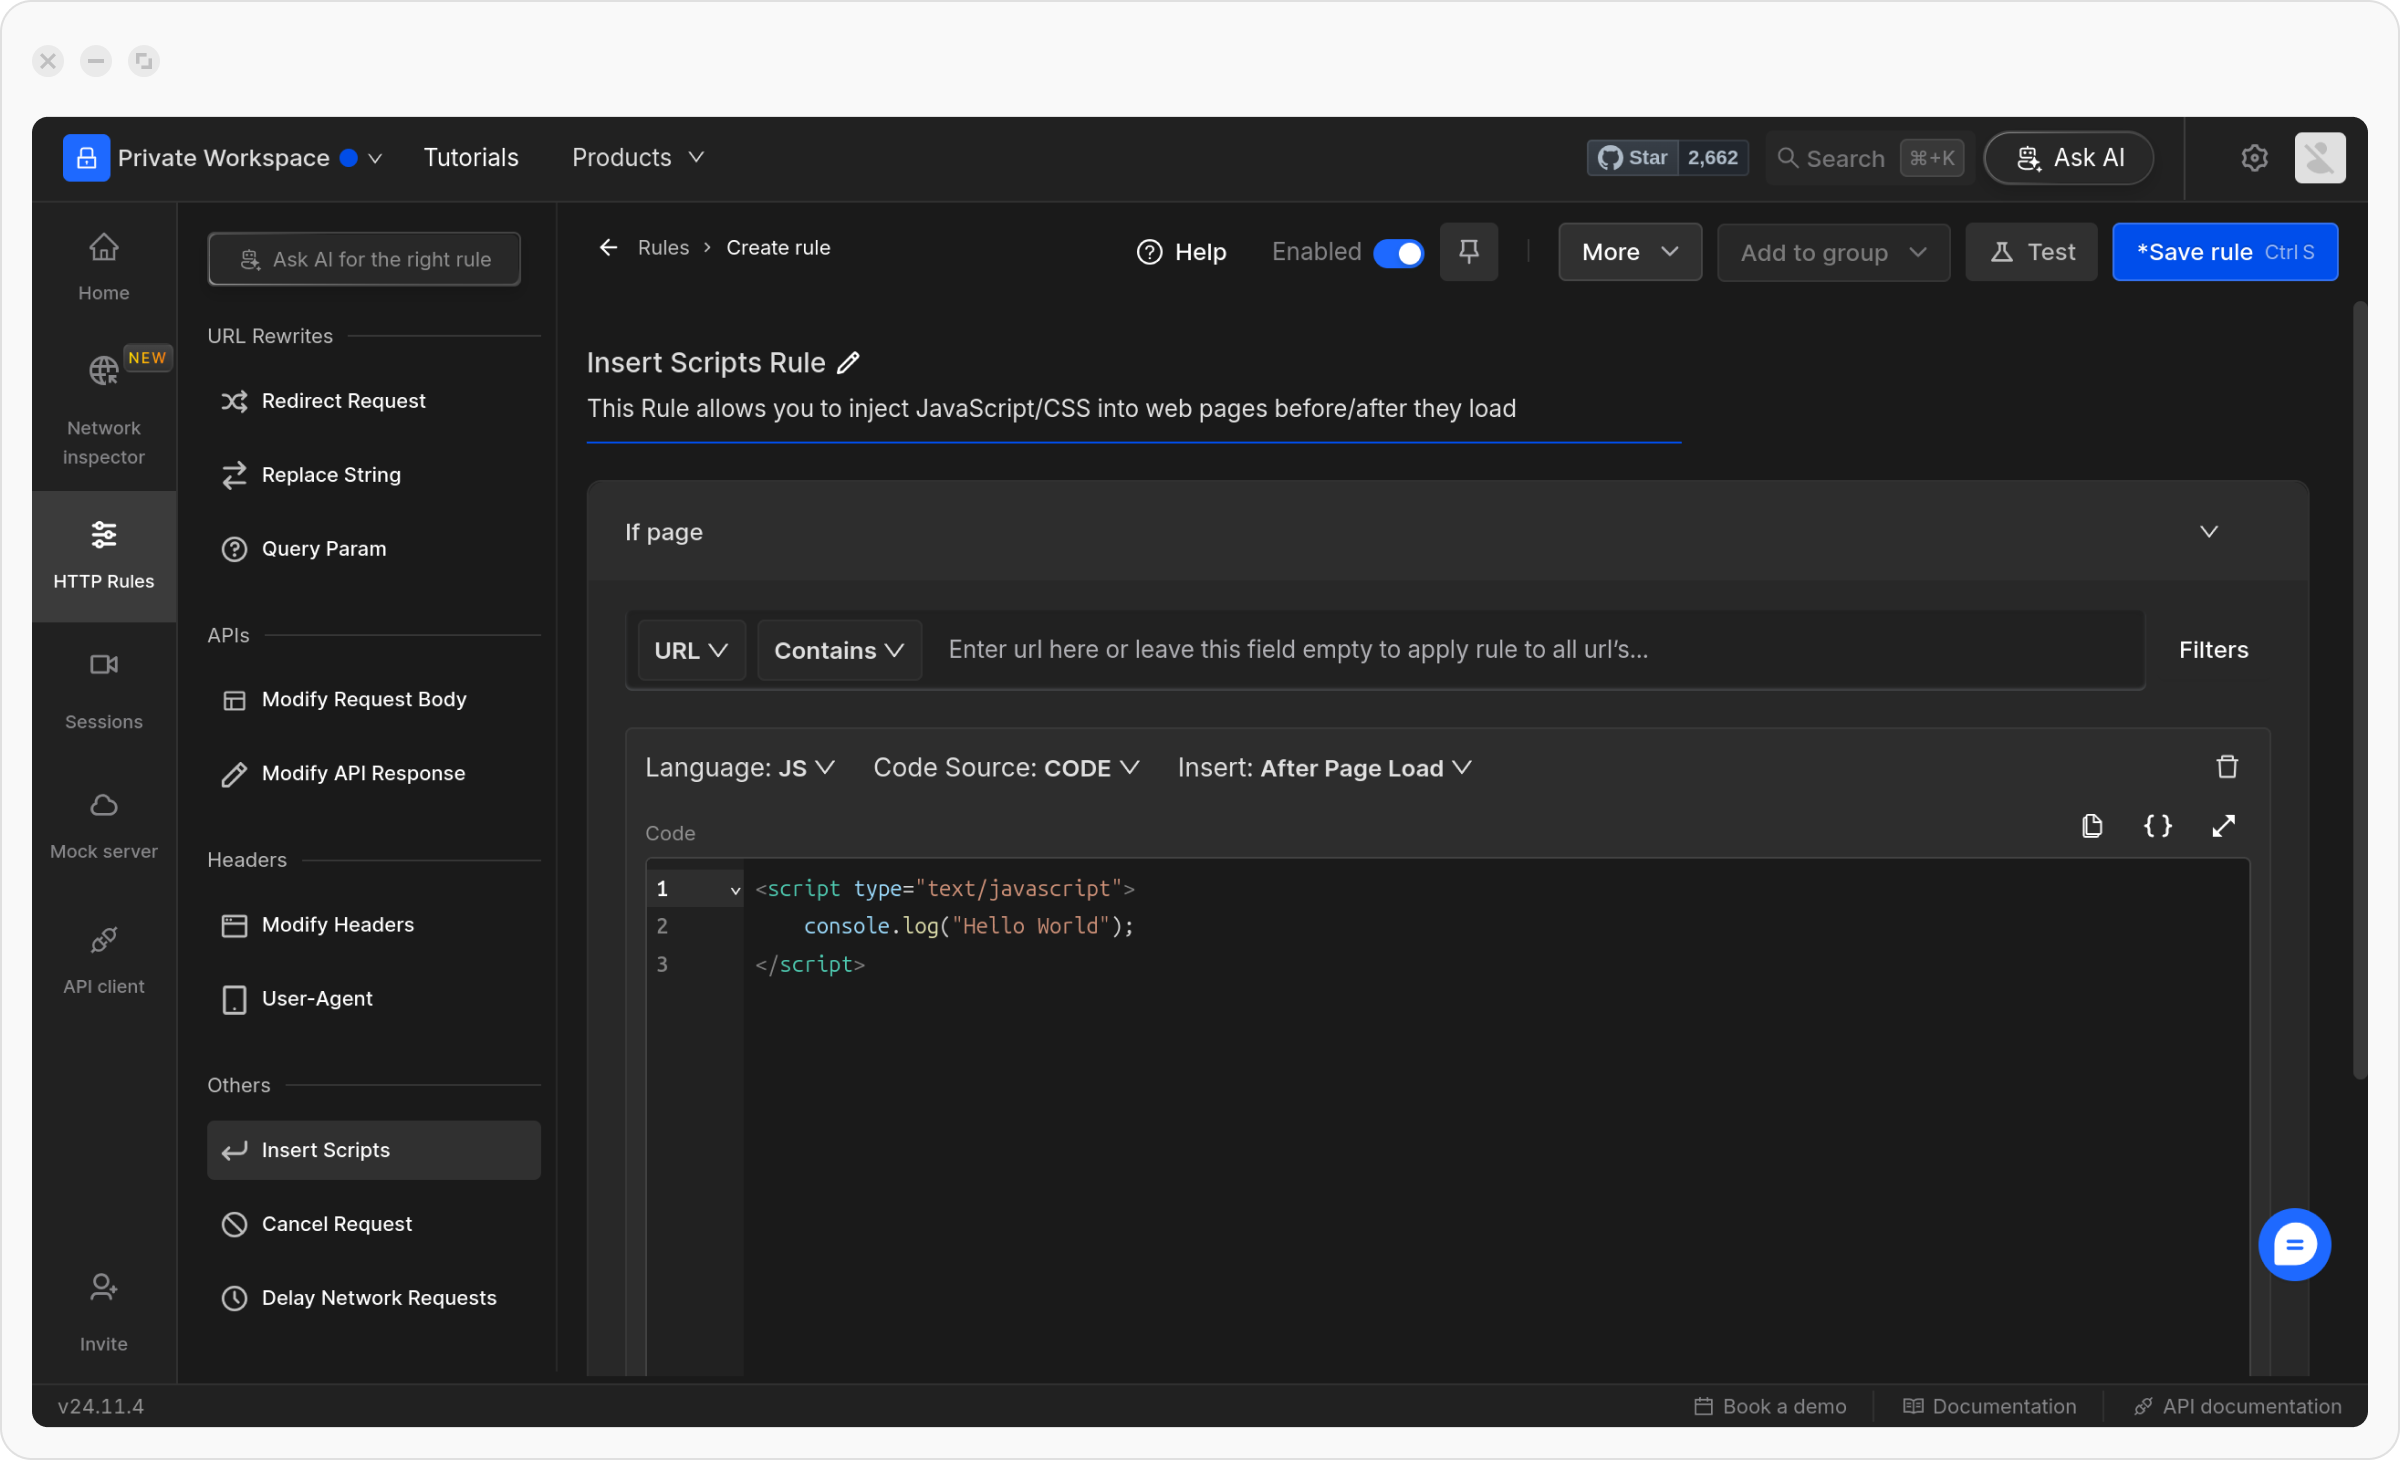Open settings gear icon
This screenshot has height=1460, width=2400.
point(2254,158)
